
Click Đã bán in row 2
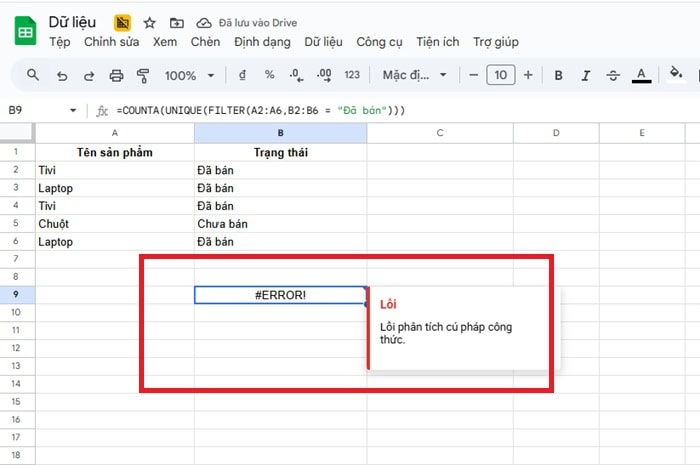(280, 170)
